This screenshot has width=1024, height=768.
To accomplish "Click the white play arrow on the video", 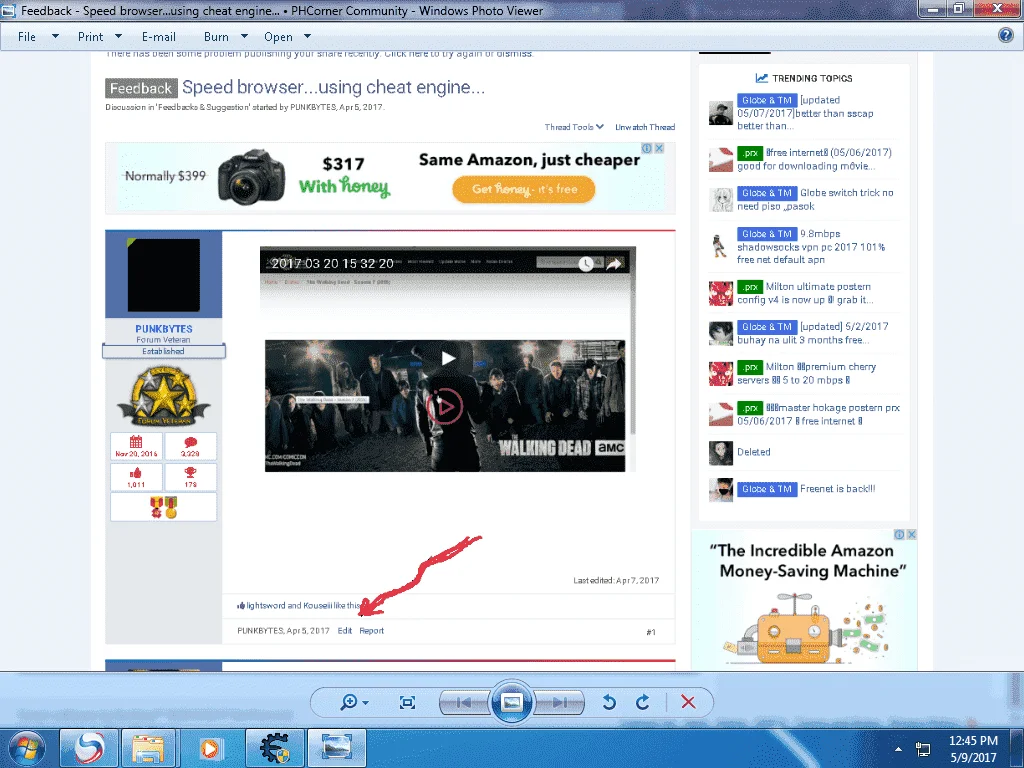I will (448, 358).
